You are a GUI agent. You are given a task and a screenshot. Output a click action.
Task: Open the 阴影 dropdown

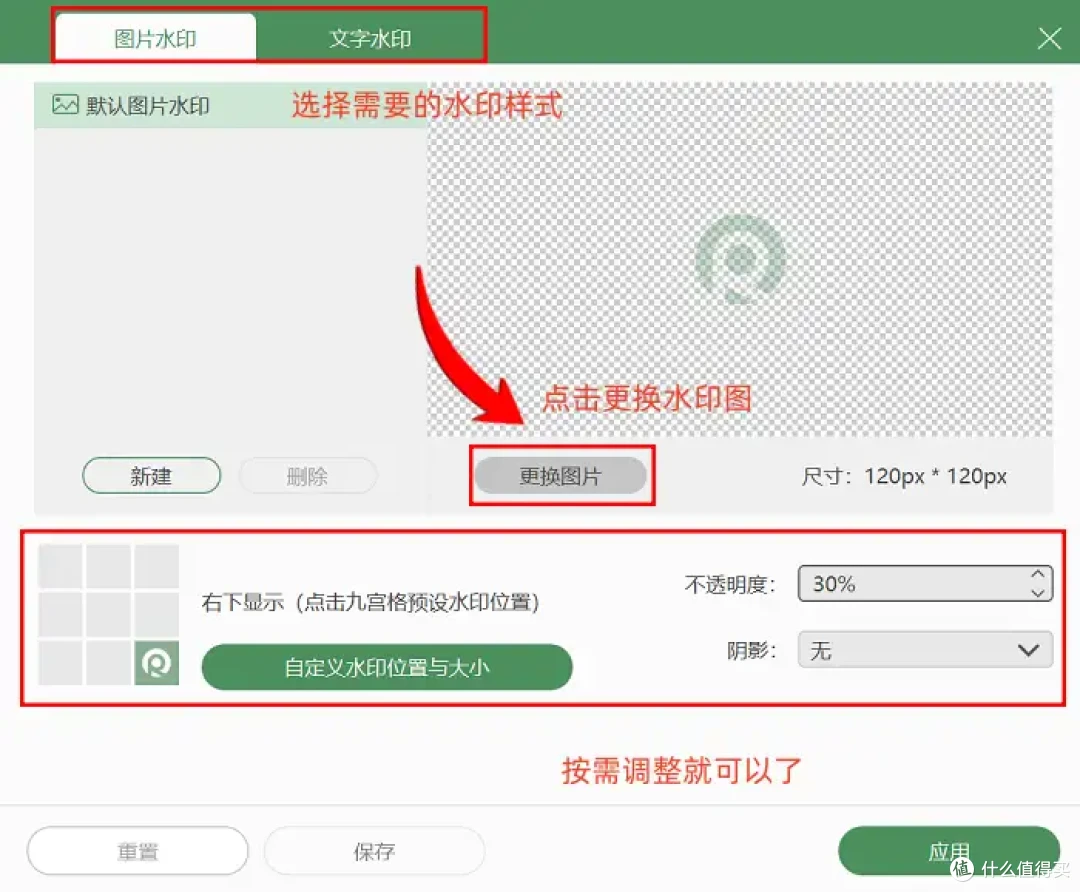925,650
